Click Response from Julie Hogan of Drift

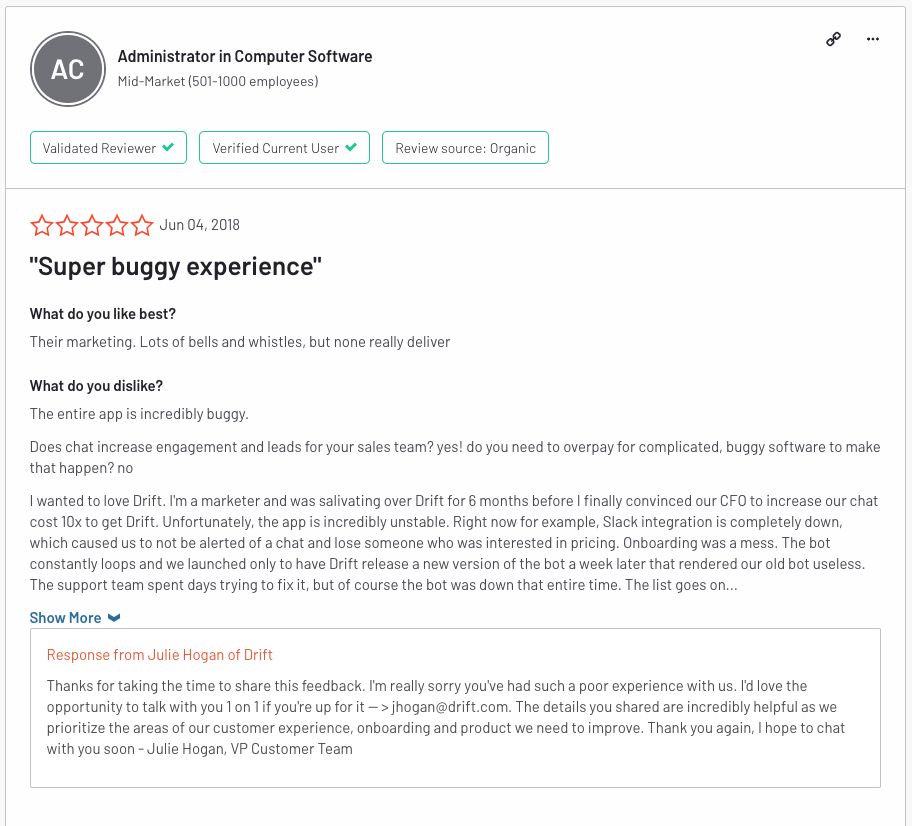pyautogui.click(x=159, y=655)
